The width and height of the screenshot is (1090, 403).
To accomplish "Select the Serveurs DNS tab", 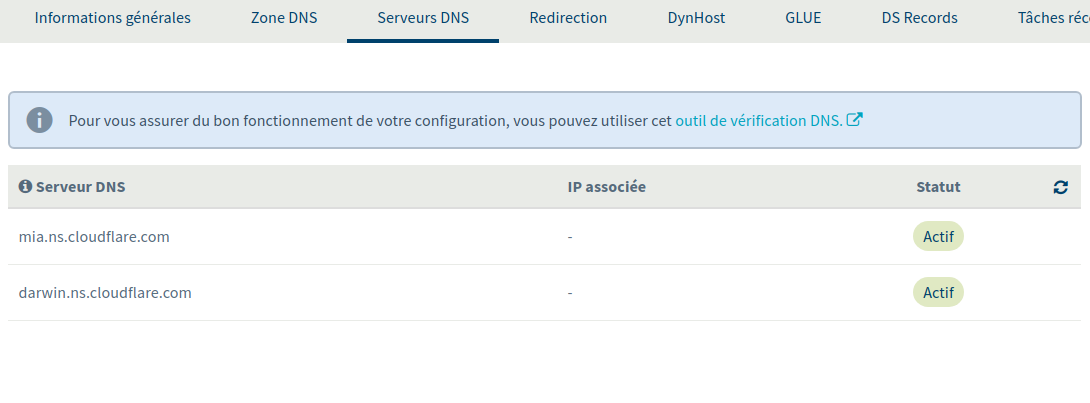I will tap(423, 18).
